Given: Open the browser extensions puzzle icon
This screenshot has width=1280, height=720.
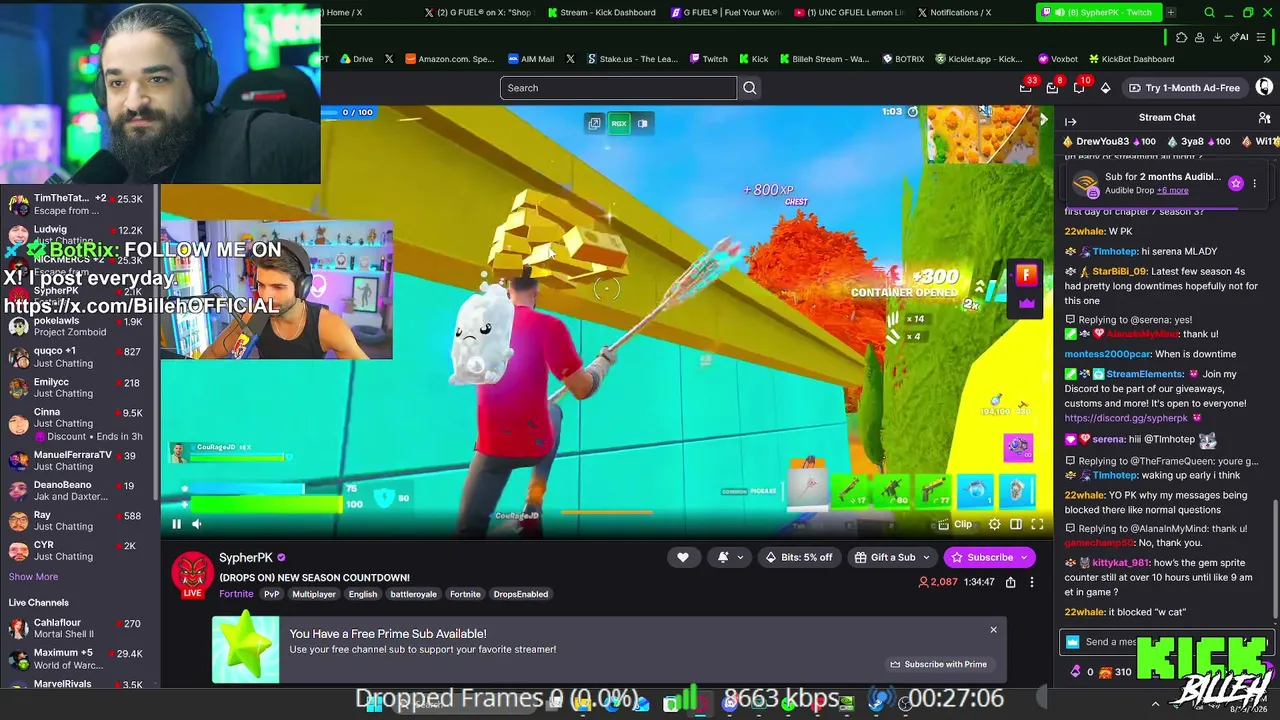Looking at the screenshot, I should coord(1181,37).
